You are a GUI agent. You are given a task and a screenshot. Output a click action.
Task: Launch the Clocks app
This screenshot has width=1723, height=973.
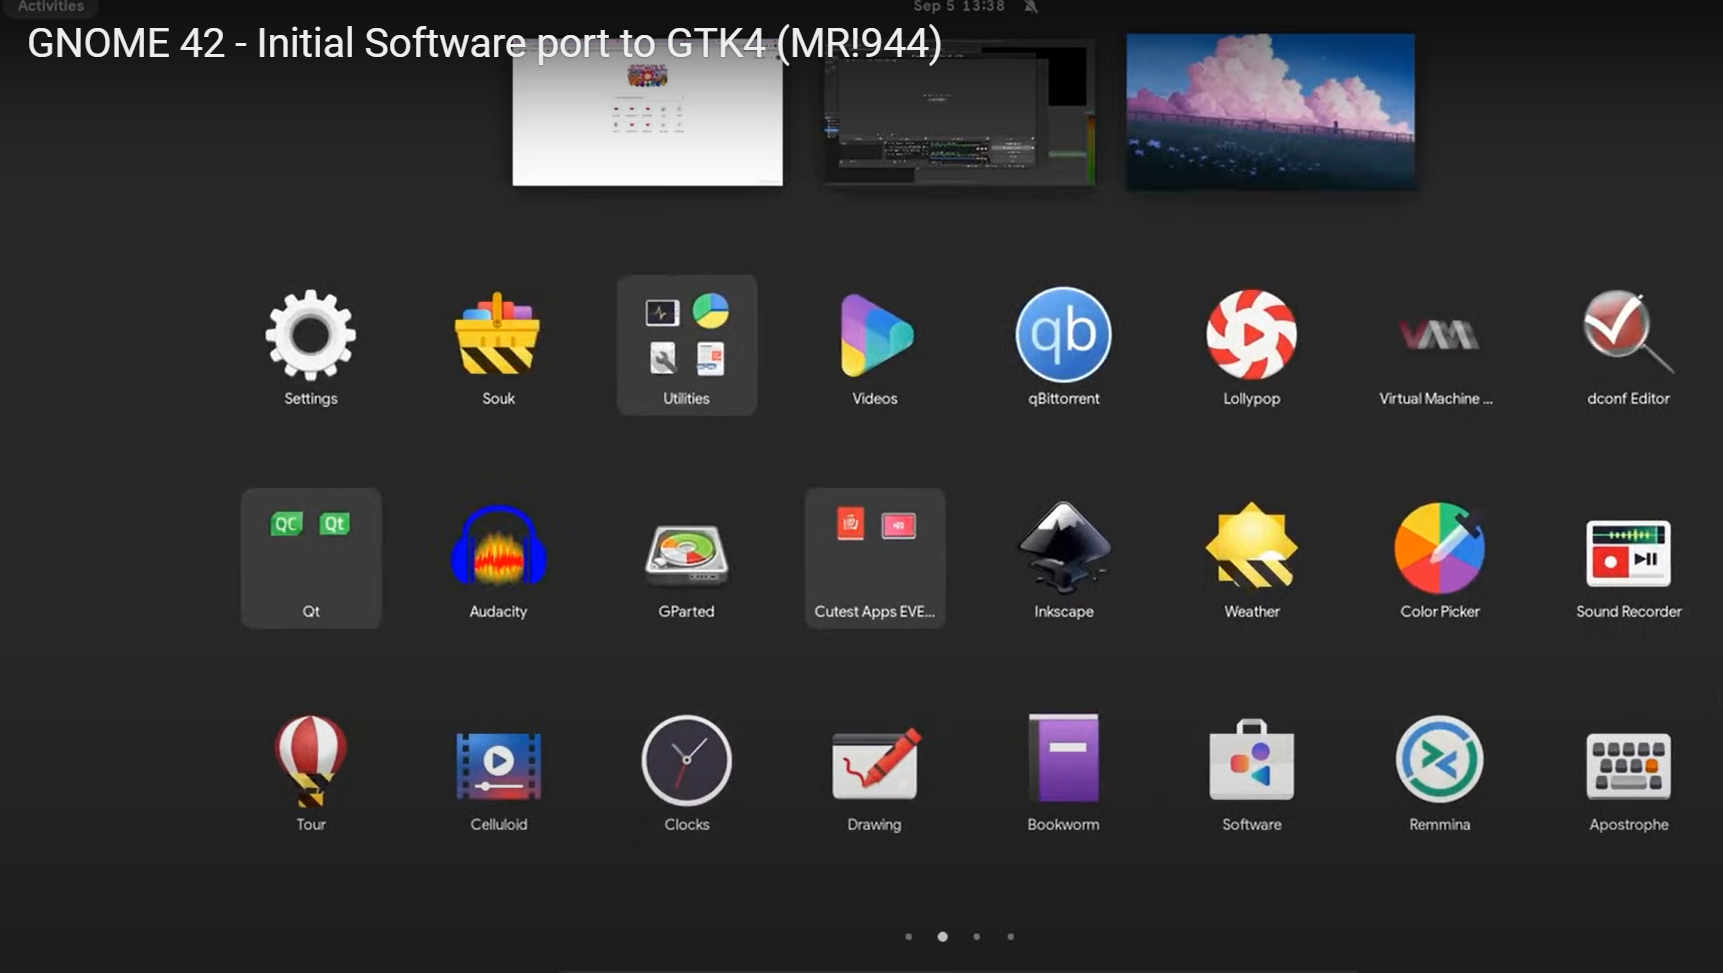tap(687, 771)
